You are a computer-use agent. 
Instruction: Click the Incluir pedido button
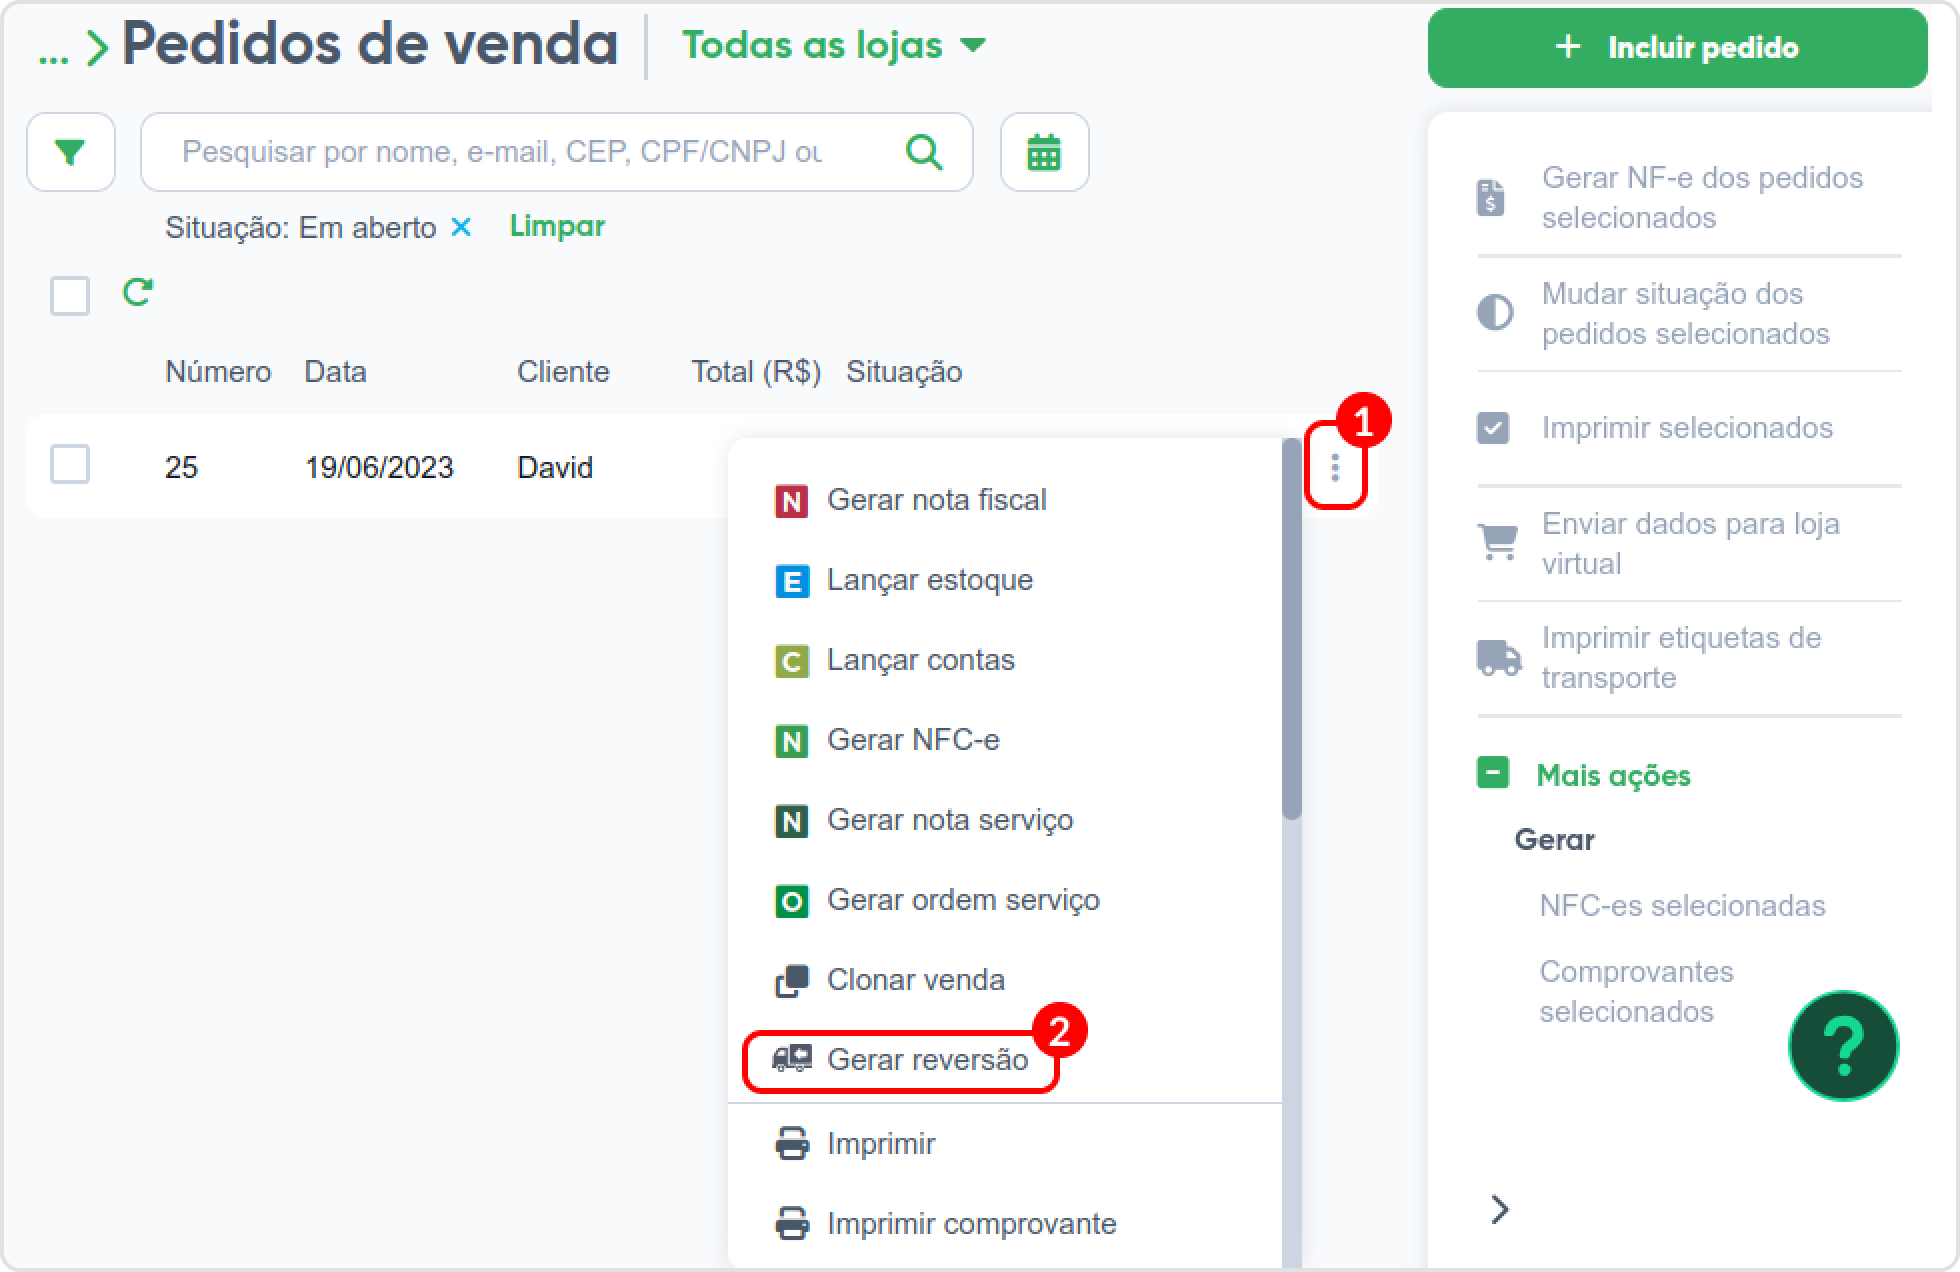[x=1677, y=48]
